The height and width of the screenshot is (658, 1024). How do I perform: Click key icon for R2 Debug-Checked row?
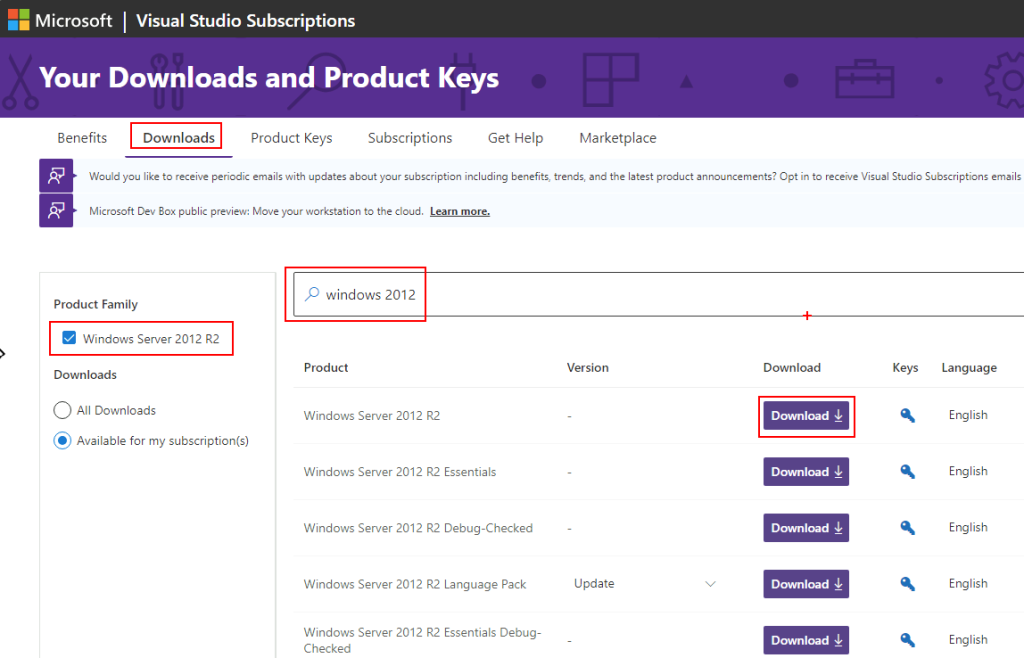[907, 528]
